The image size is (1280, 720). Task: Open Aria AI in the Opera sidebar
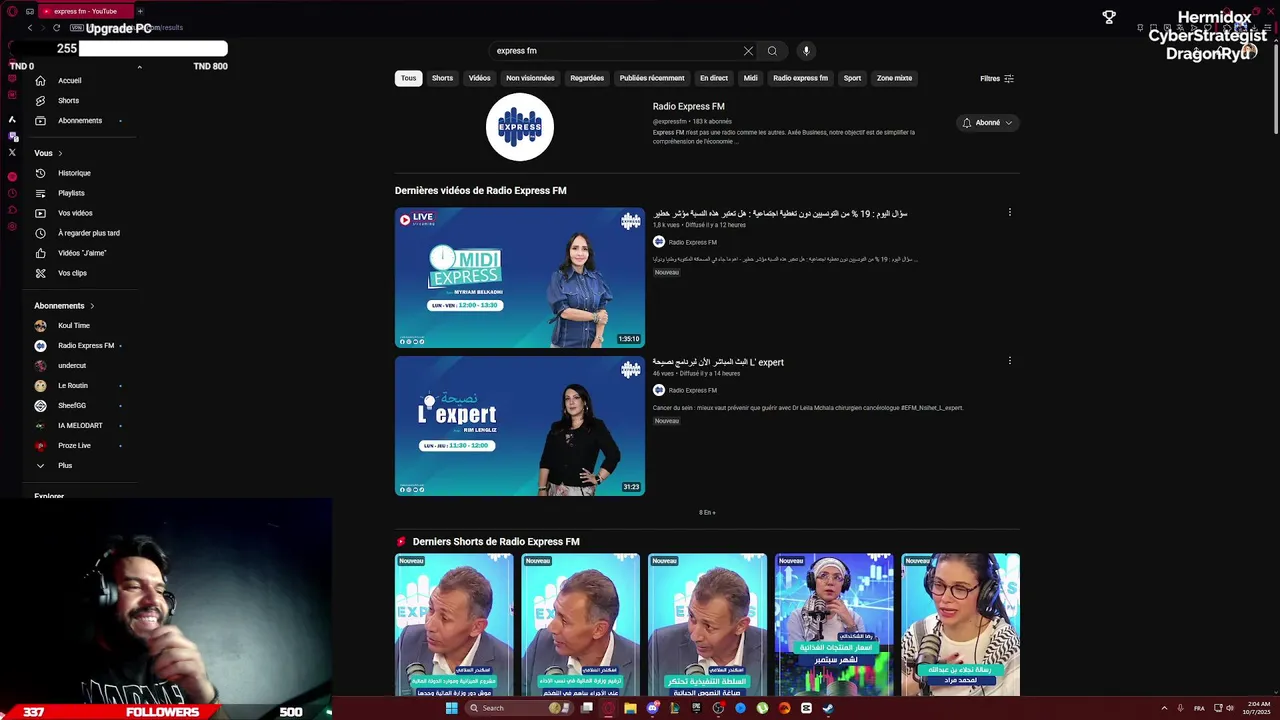pos(12,119)
